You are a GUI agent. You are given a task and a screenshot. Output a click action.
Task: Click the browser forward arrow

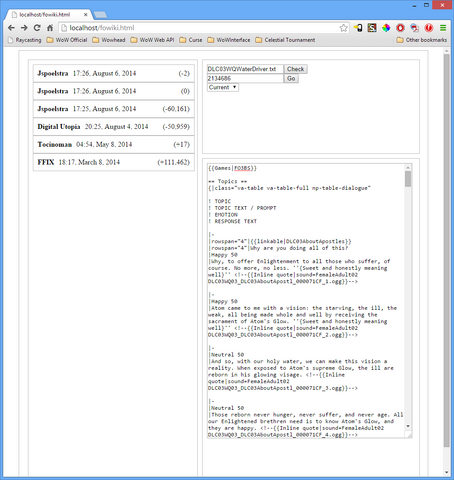pos(24,28)
